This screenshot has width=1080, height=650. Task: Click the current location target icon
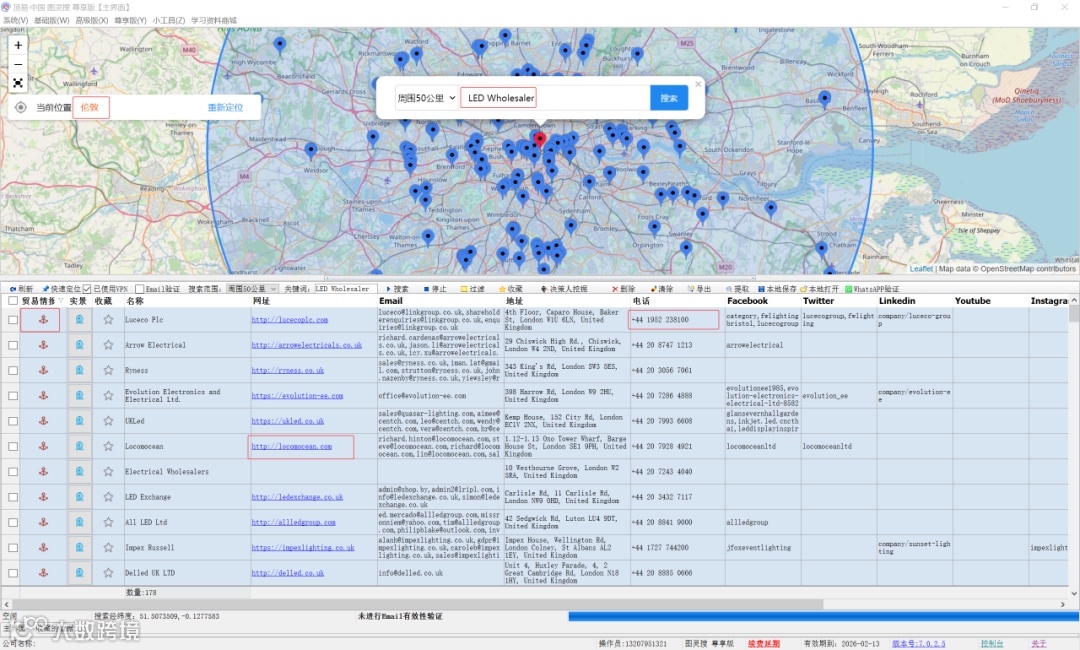click(21, 107)
